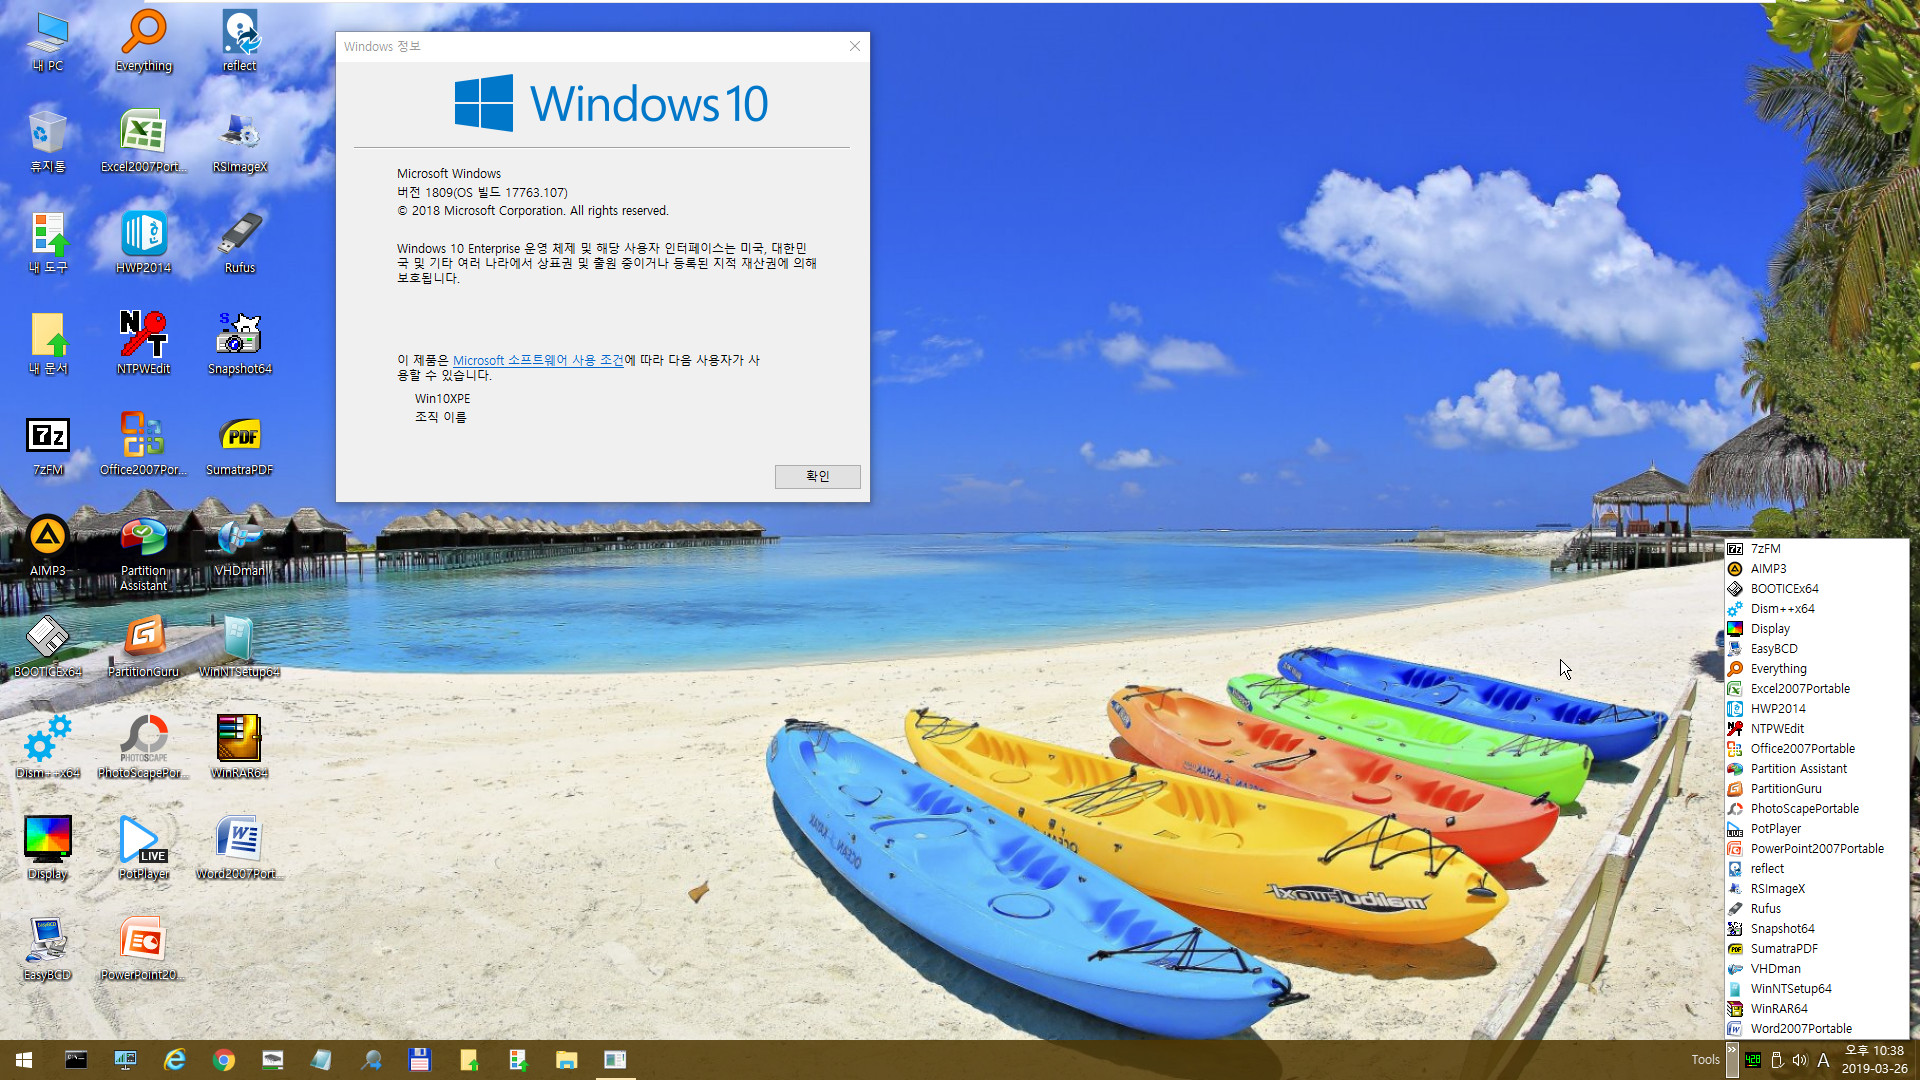The width and height of the screenshot is (1920, 1080).
Task: Open the NTPWEdit desktop icon
Action: coord(143,344)
